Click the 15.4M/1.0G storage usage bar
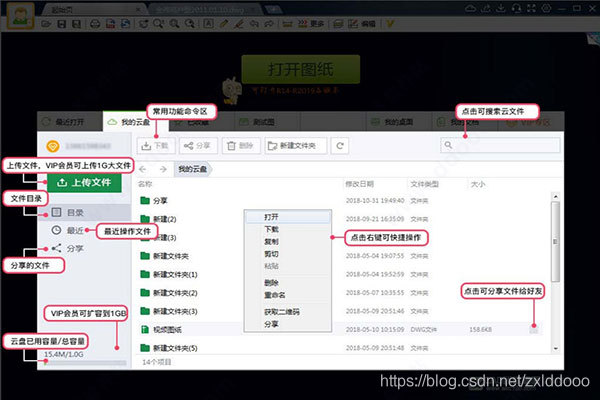 (85, 362)
